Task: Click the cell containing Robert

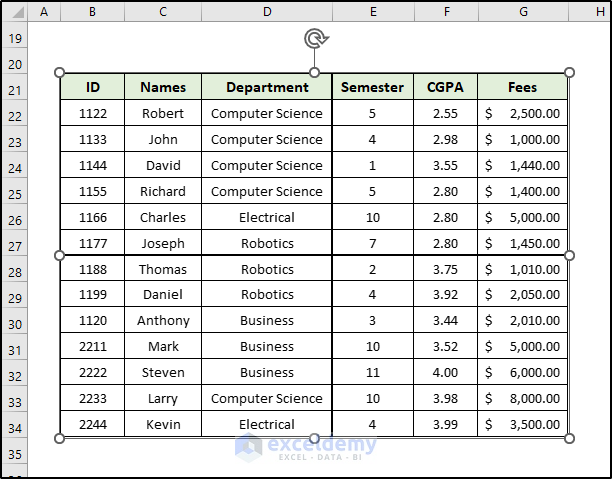Action: pos(163,113)
